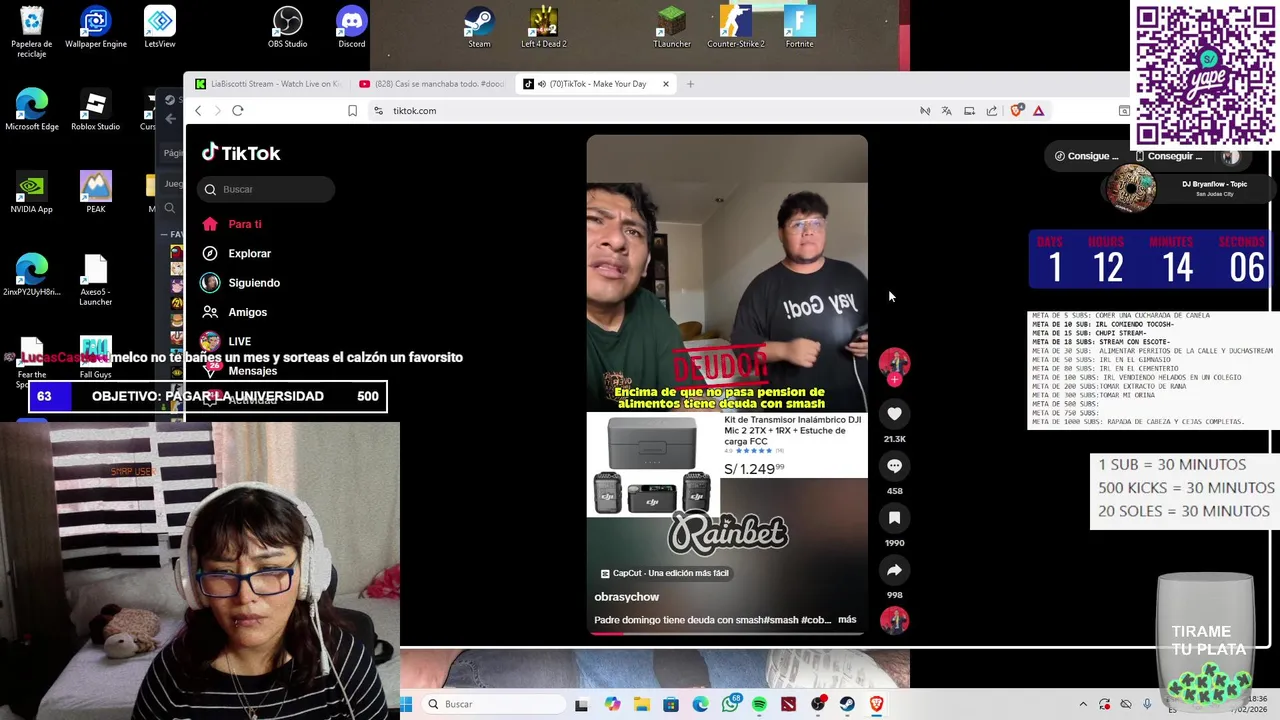Open Brave browser in the taskbar
This screenshot has height=720, width=1280.
pyautogui.click(x=877, y=704)
